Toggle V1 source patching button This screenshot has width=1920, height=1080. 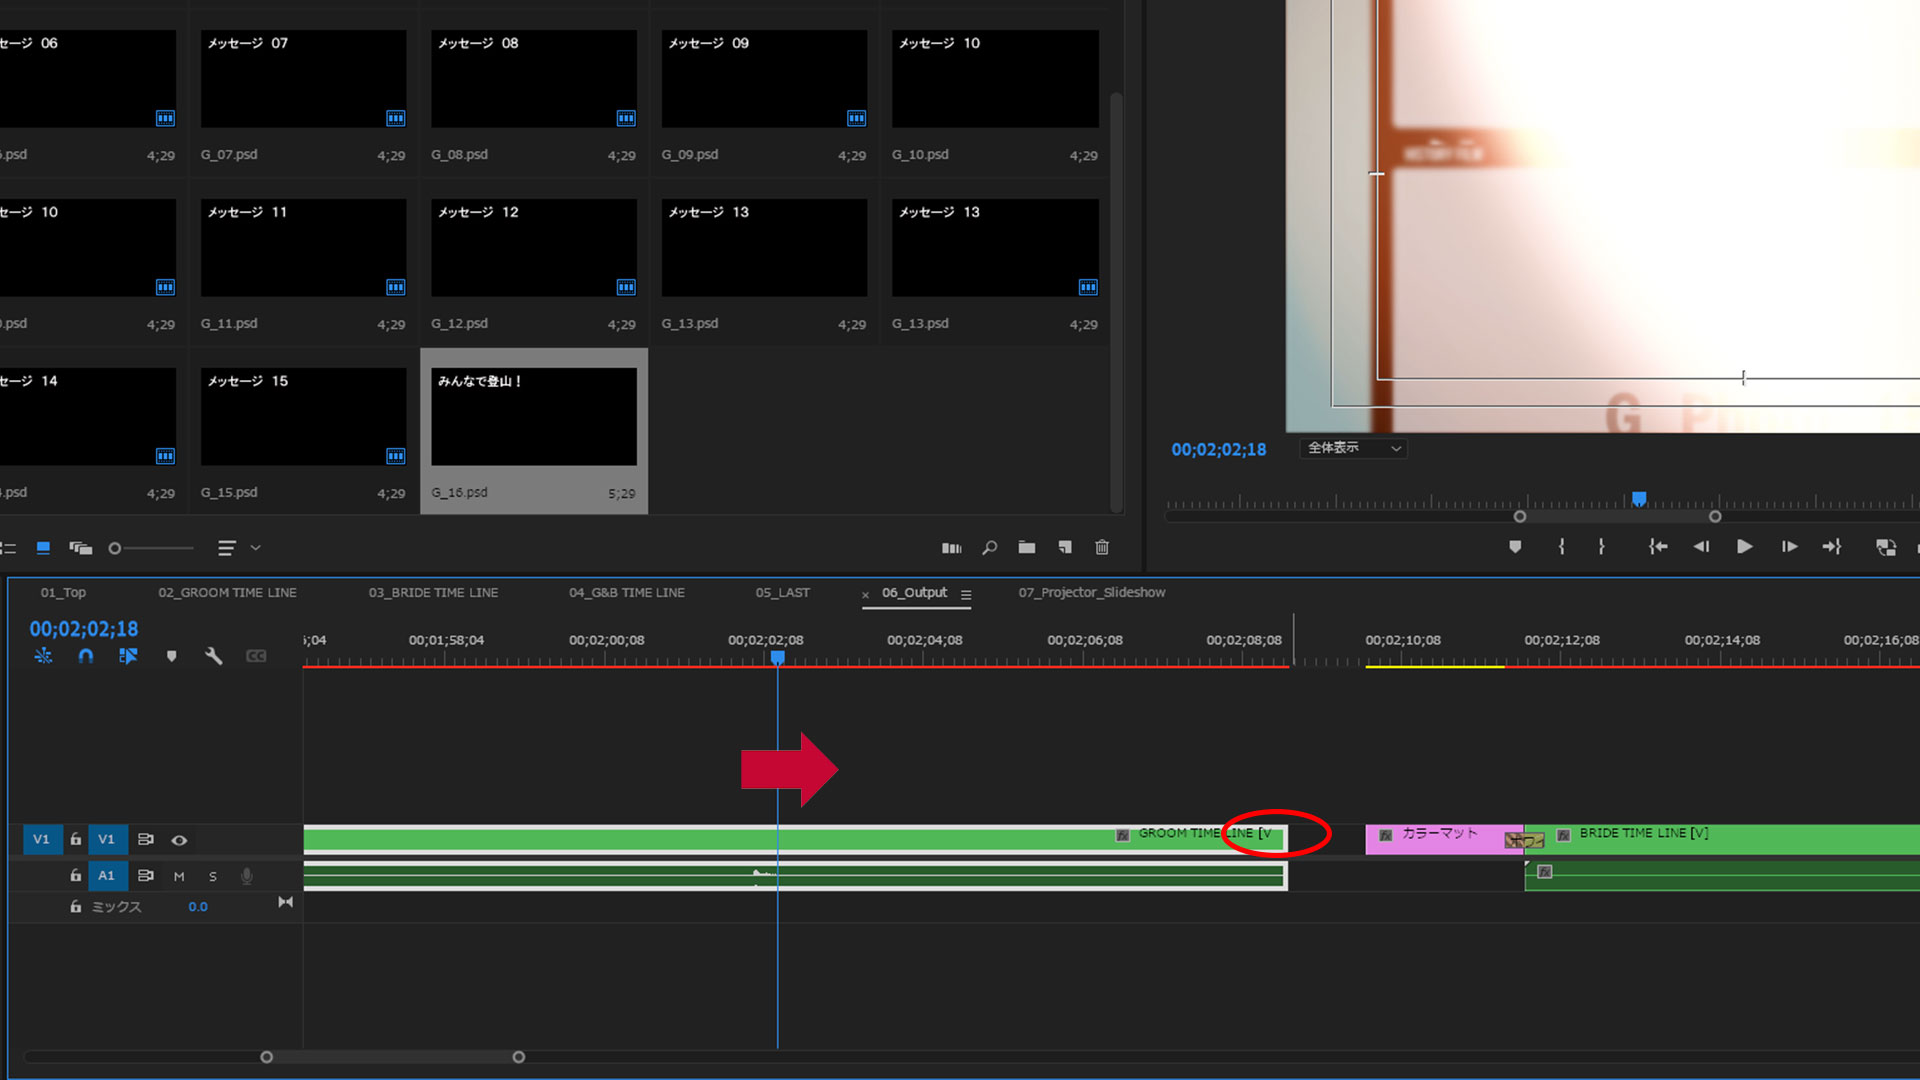point(41,840)
